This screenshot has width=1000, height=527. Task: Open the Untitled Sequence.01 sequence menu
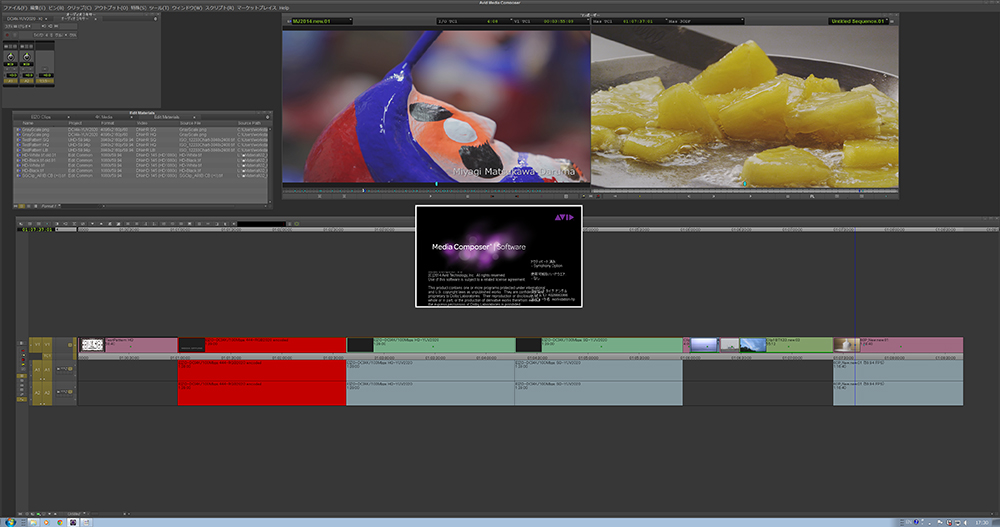click(x=857, y=21)
